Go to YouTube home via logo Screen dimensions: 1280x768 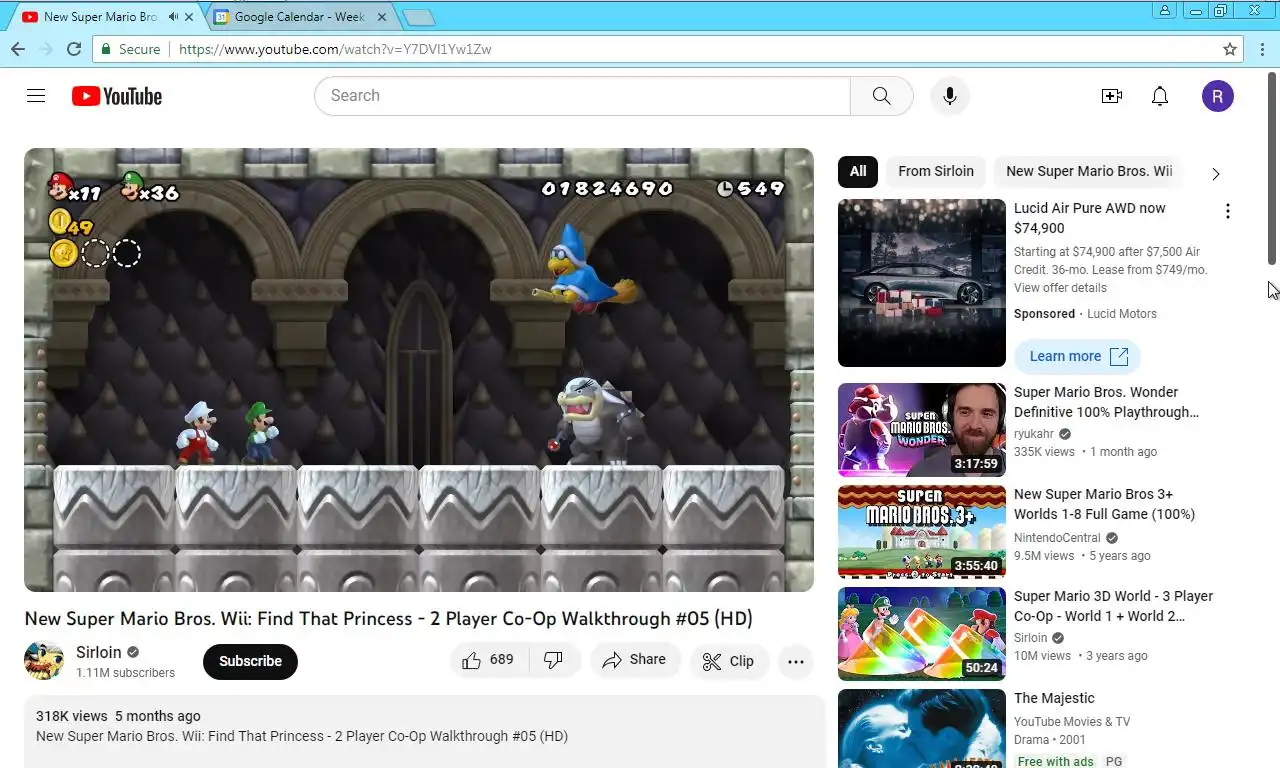117,96
